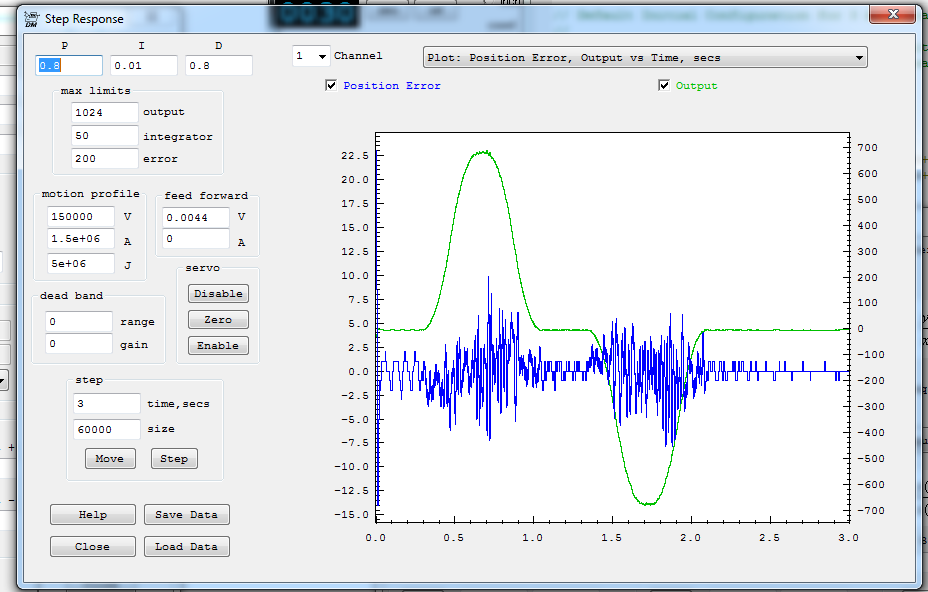Expand the Plot type dropdown list

645,57
